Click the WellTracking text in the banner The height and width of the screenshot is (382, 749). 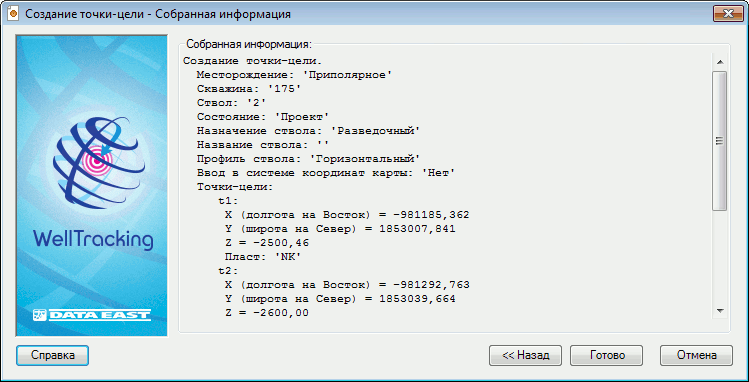coord(94,240)
